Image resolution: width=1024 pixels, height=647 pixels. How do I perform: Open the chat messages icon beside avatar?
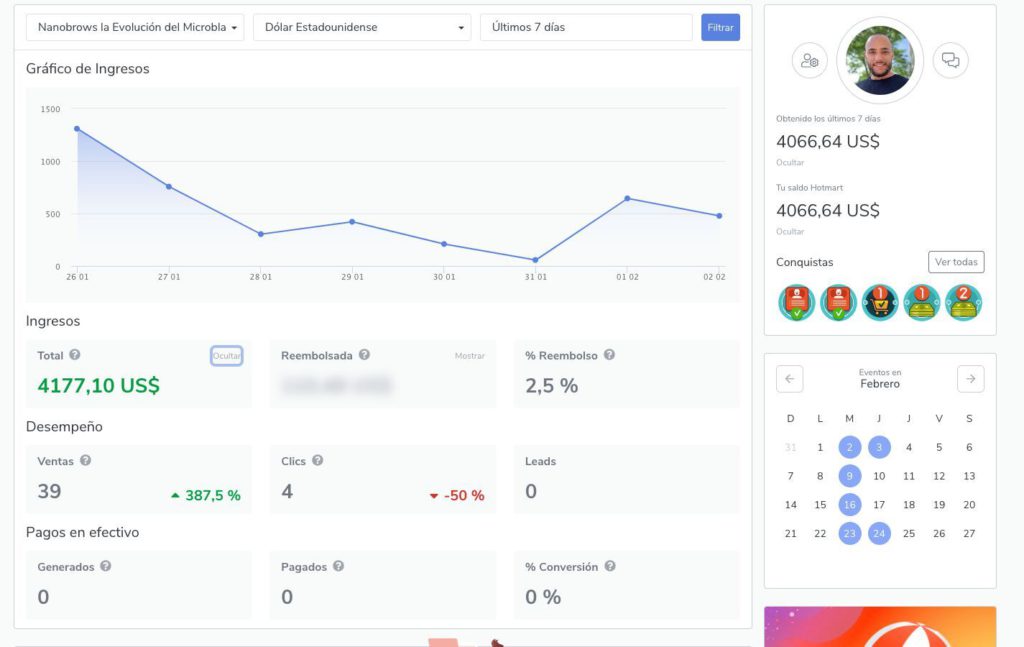pos(950,61)
